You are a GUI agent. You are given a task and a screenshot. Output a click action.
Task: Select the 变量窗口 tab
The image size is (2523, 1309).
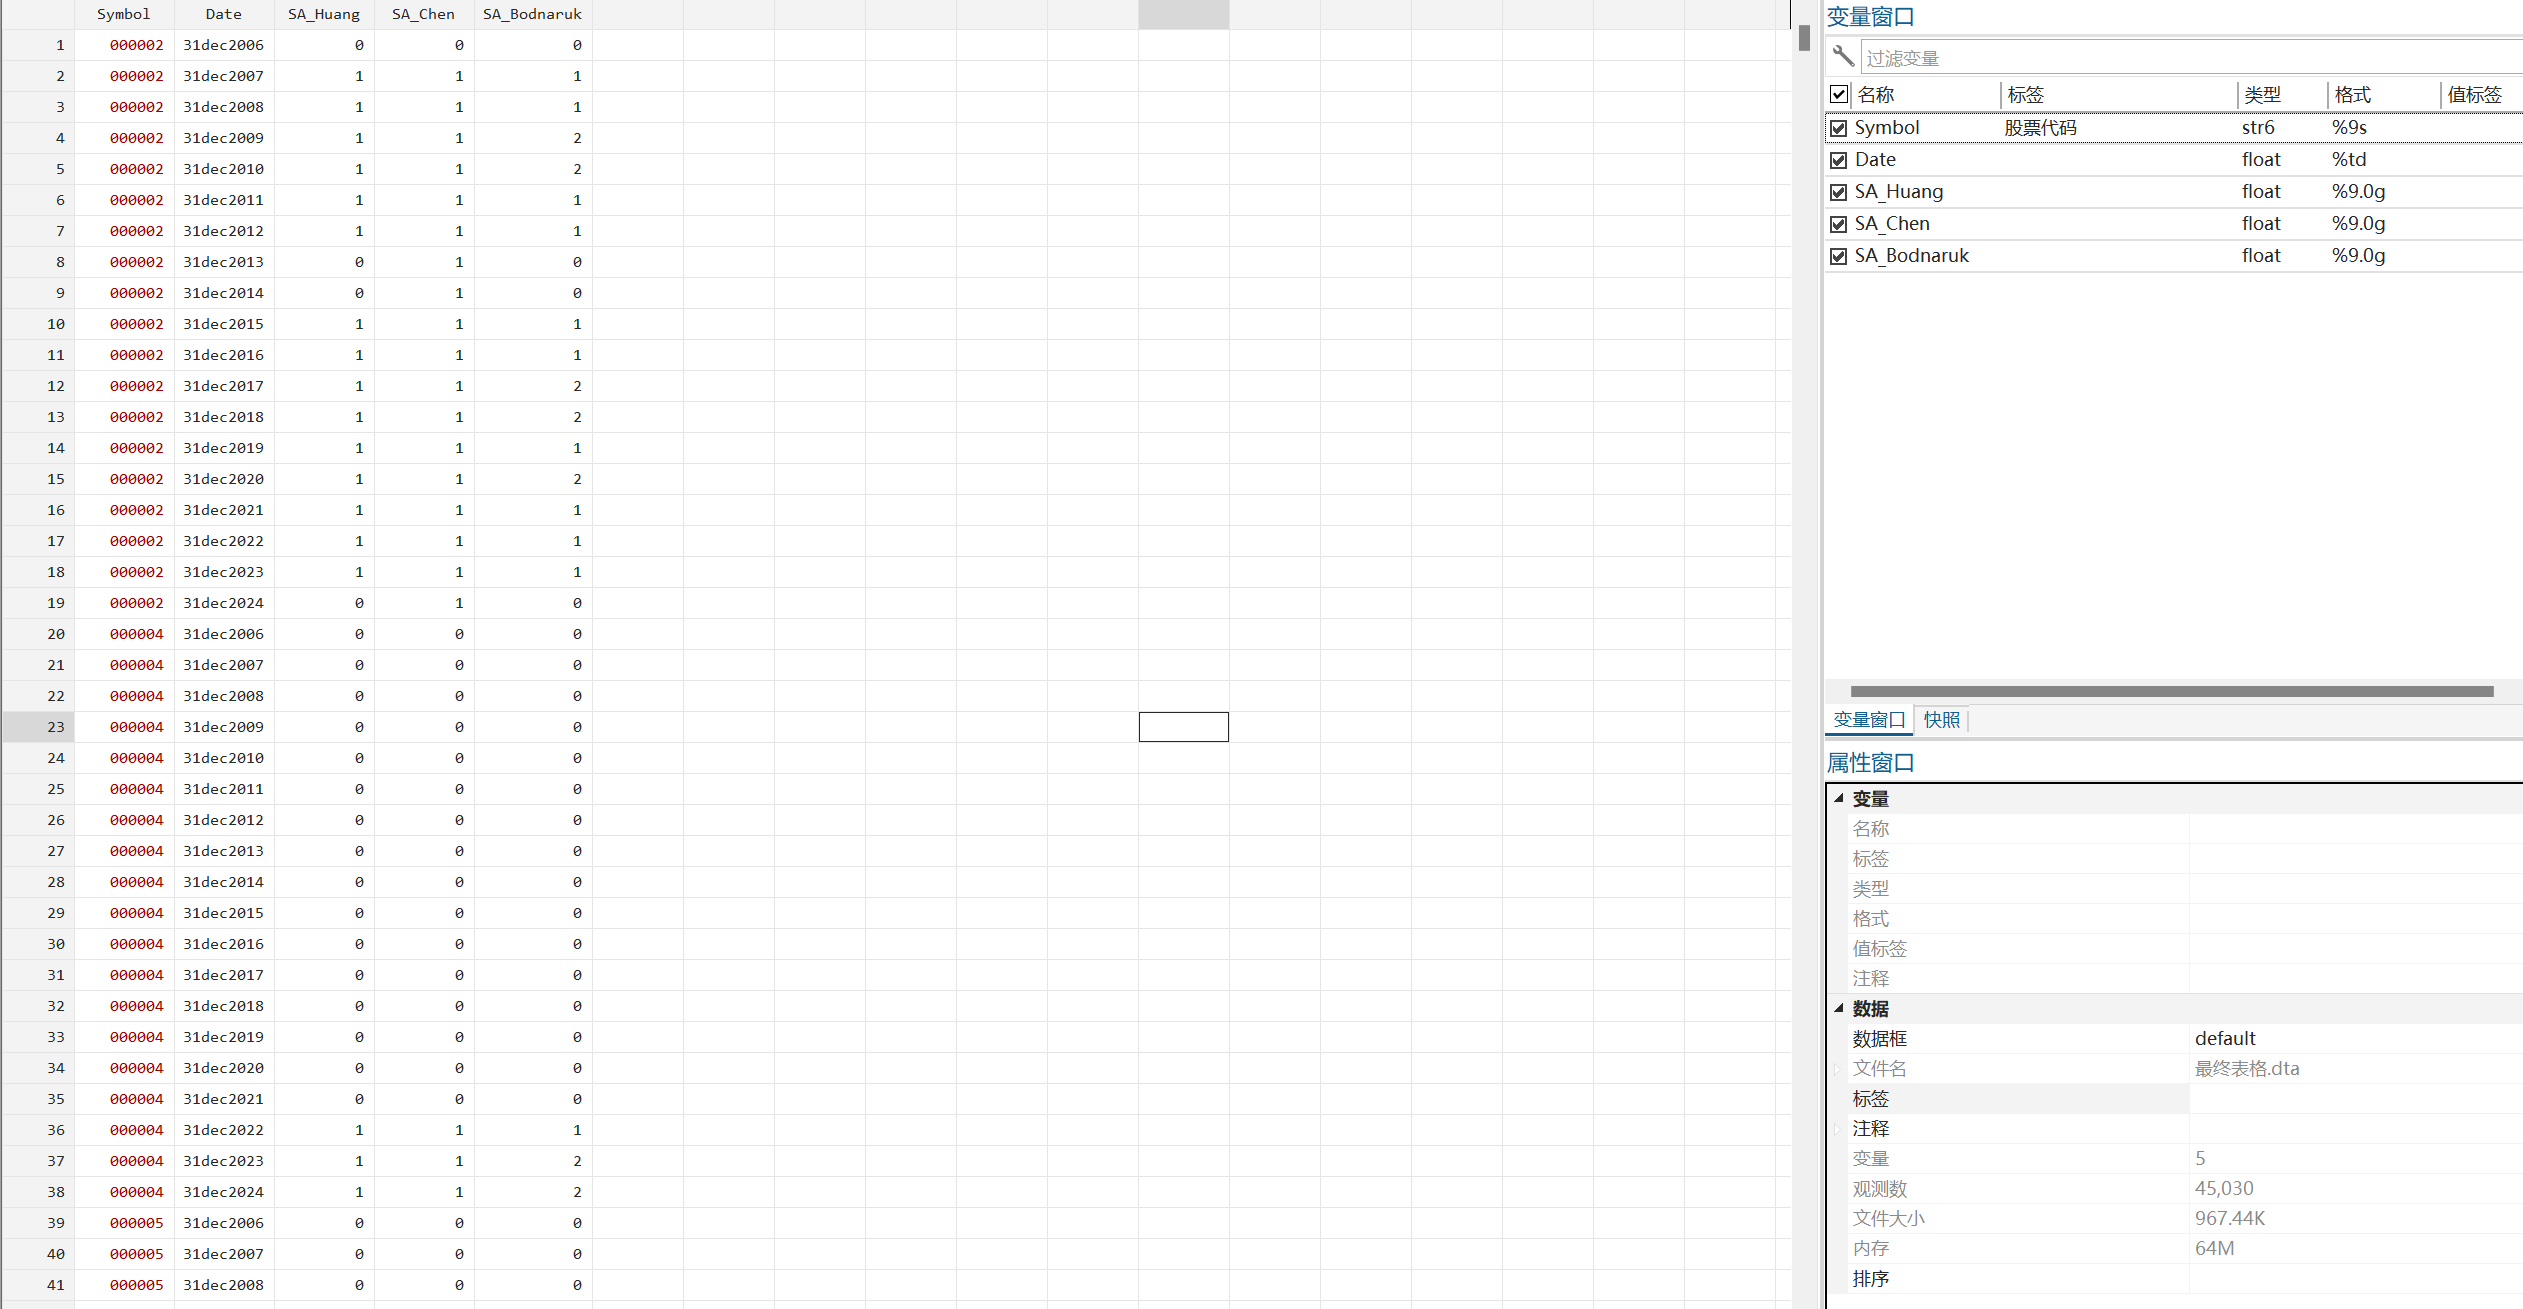[x=1869, y=720]
